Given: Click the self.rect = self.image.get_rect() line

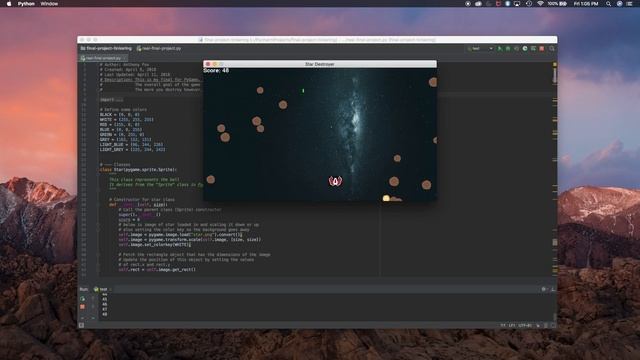Looking at the screenshot, I should 157,270.
